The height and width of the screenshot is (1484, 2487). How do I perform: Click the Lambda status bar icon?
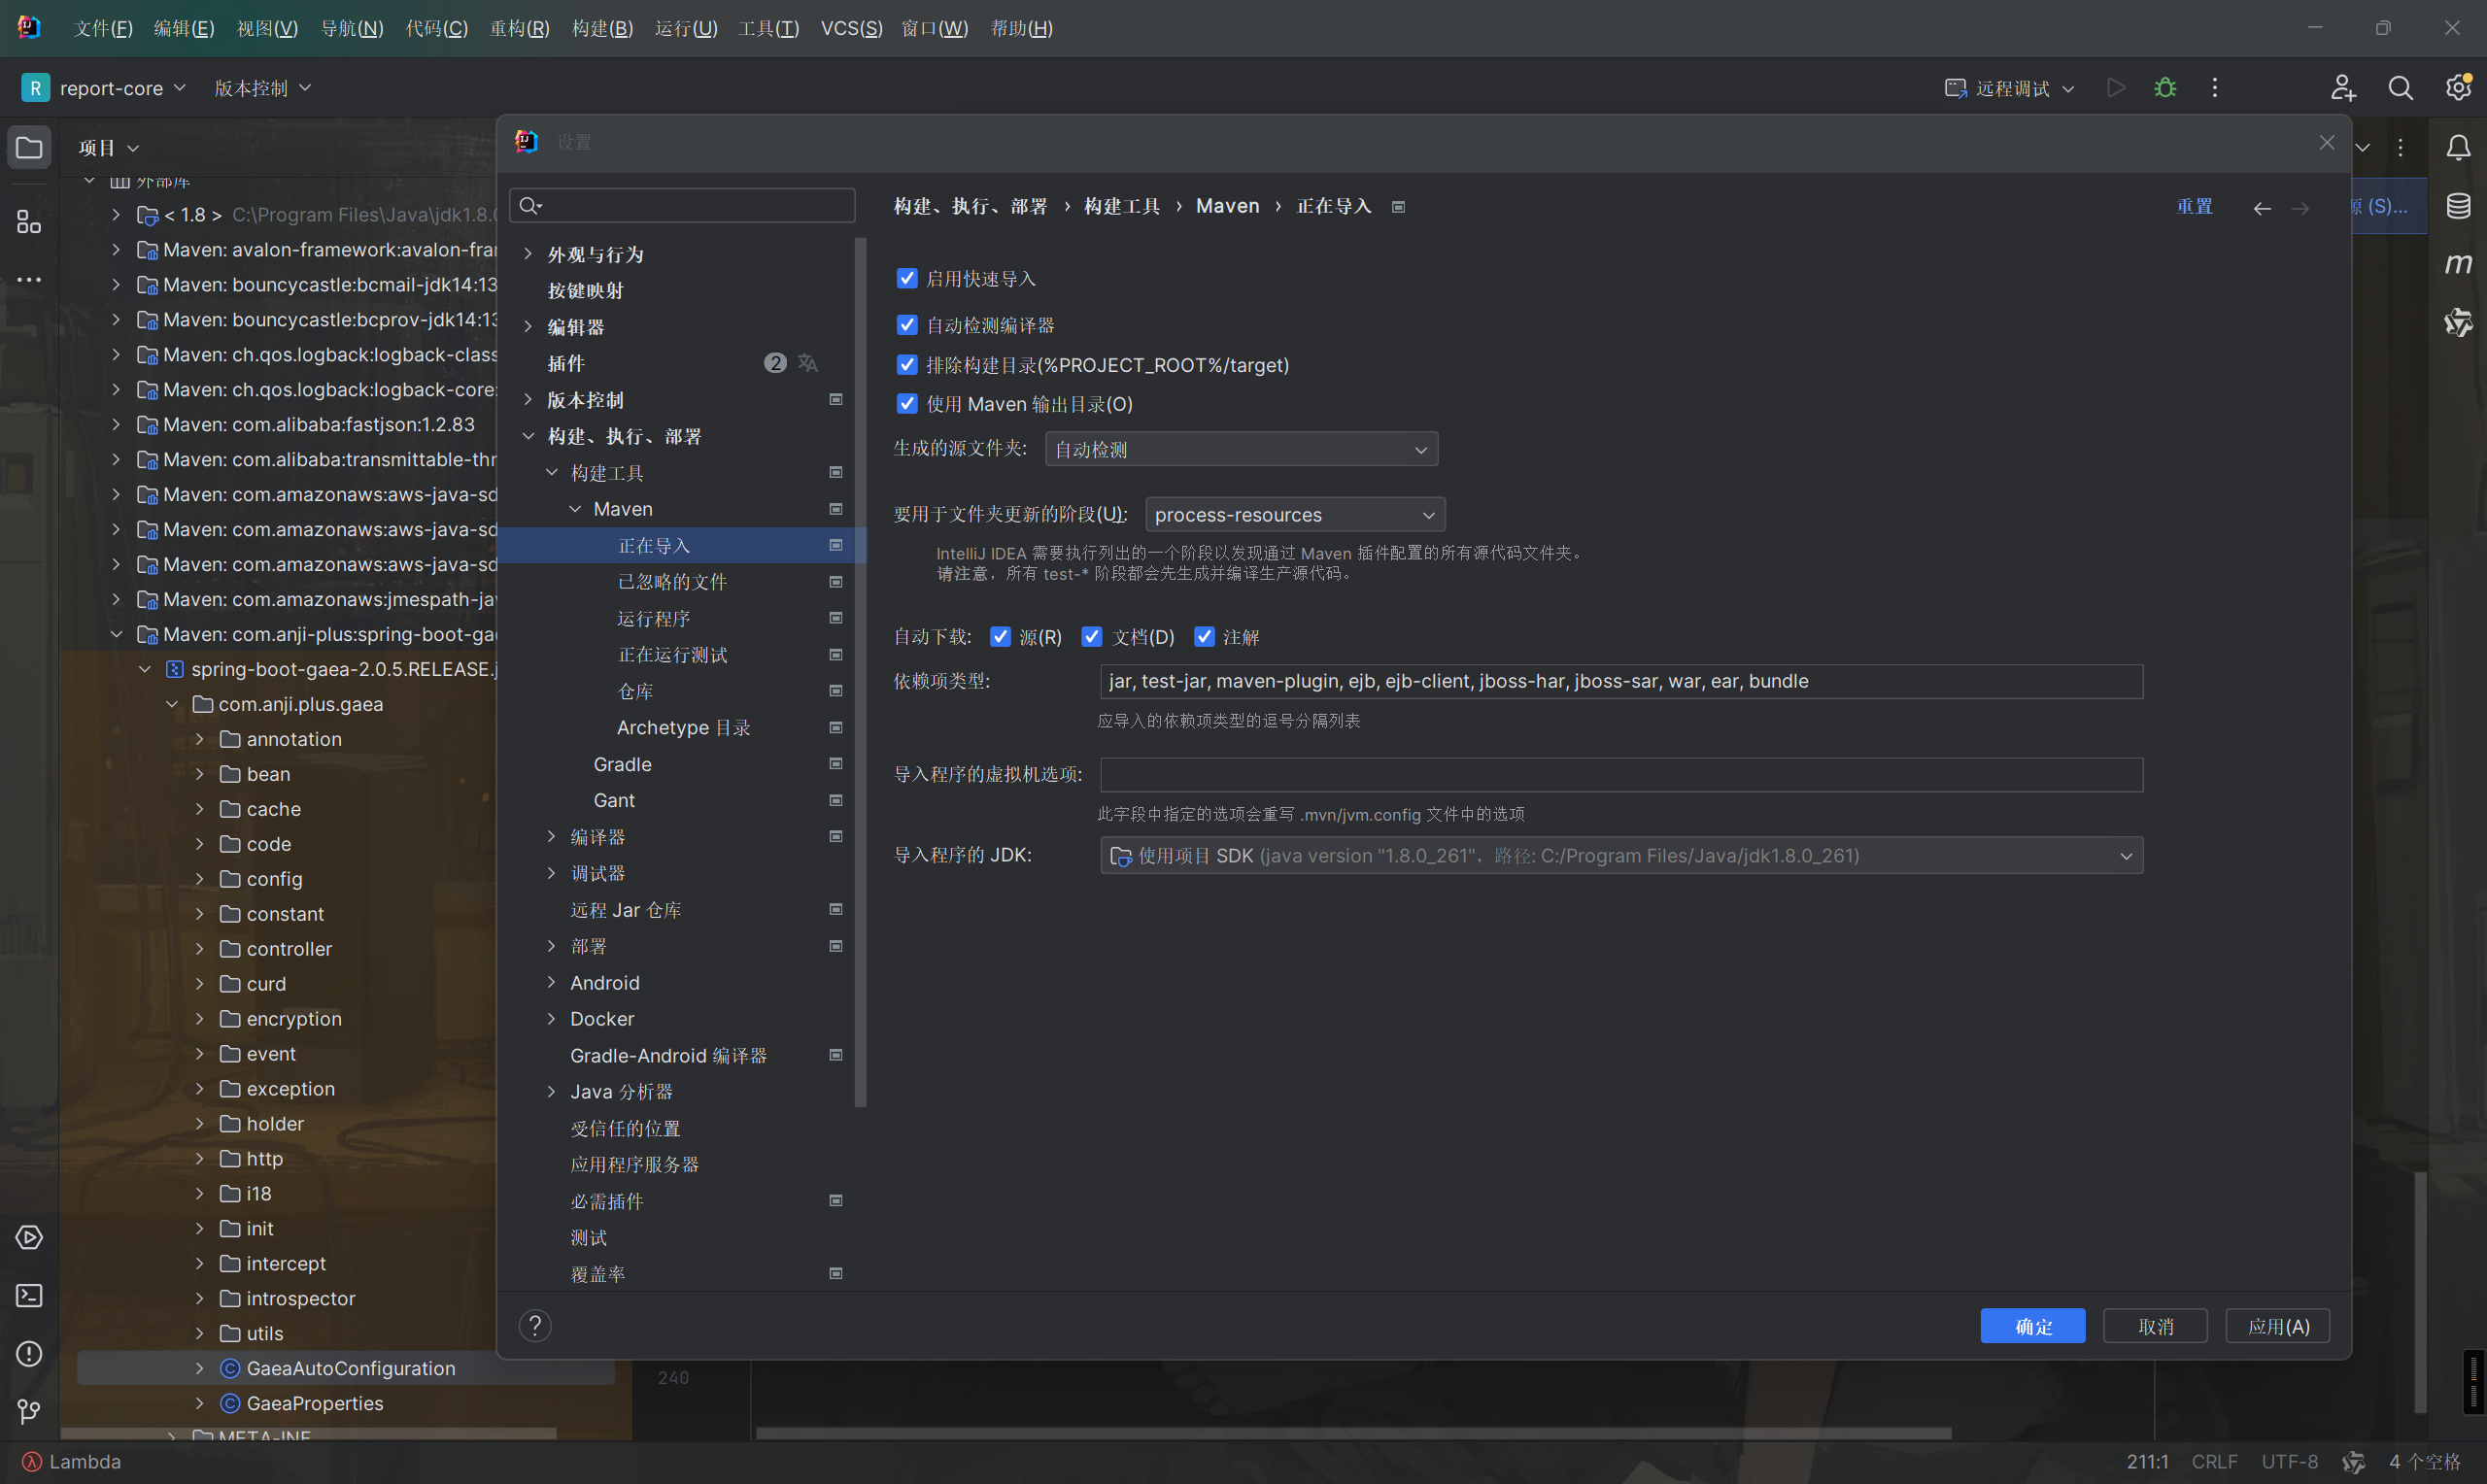(x=32, y=1462)
